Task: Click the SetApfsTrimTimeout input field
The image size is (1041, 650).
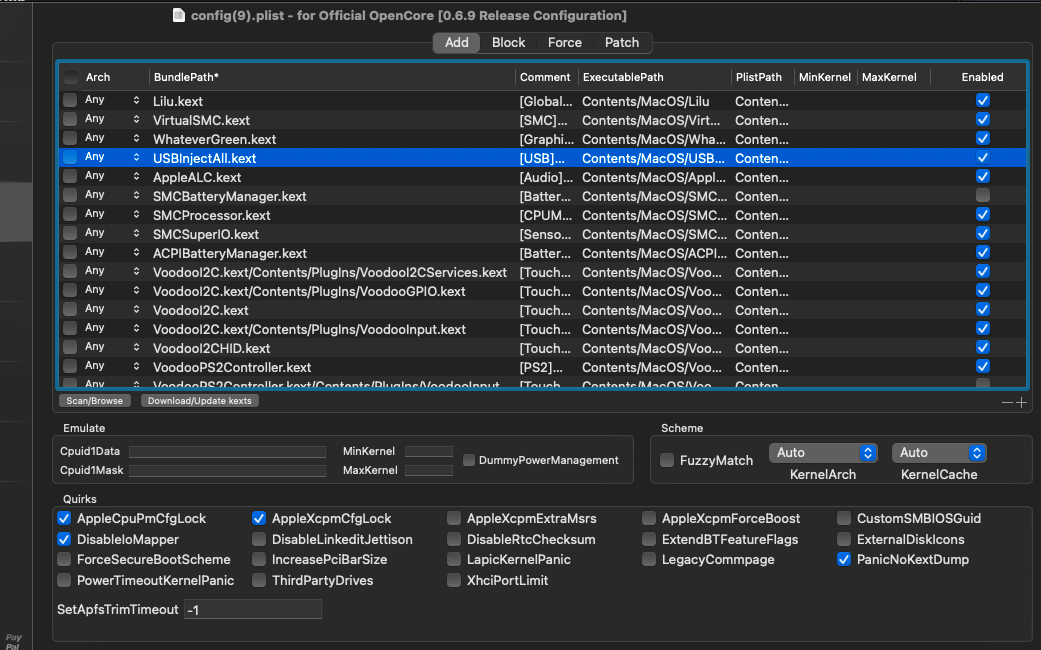Action: click(253, 609)
